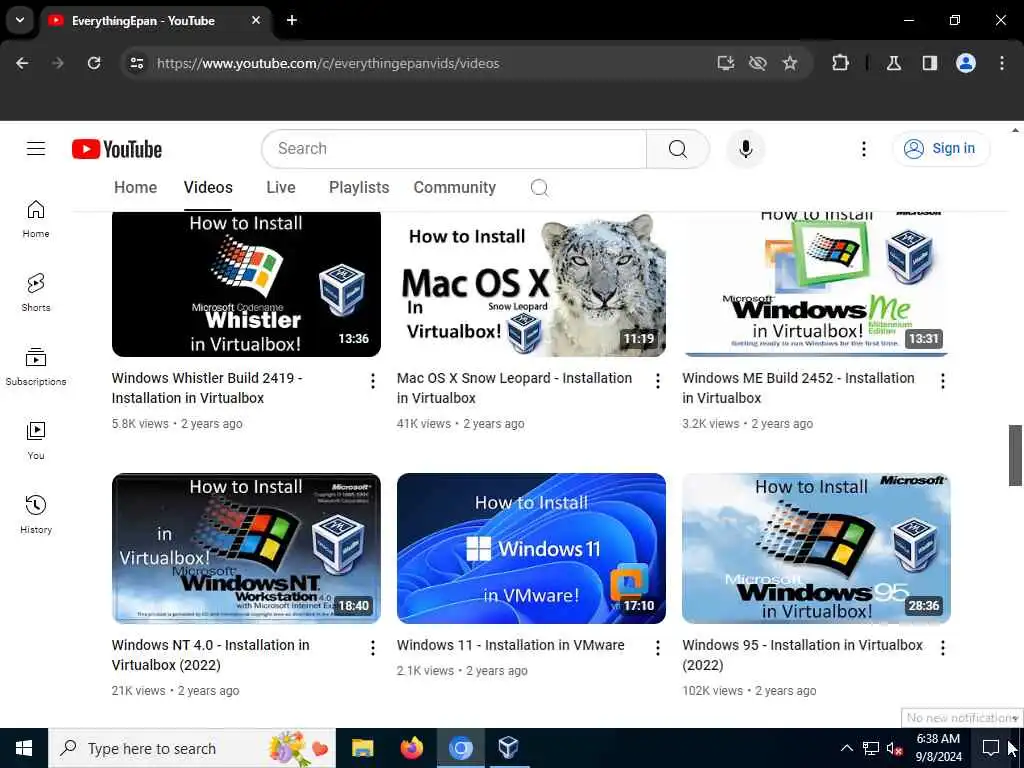This screenshot has height=768, width=1024.
Task: Click the YouTube search input field
Action: click(x=454, y=149)
